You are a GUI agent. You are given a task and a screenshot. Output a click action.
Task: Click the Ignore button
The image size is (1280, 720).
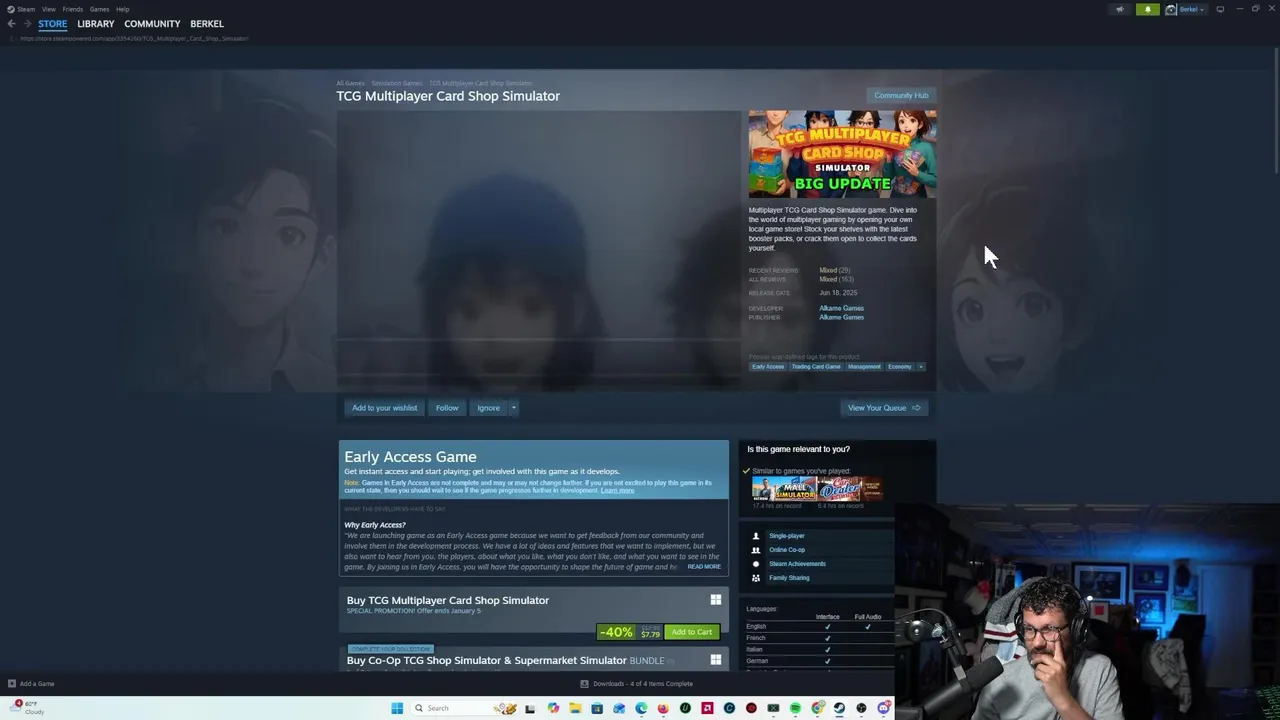(488, 408)
